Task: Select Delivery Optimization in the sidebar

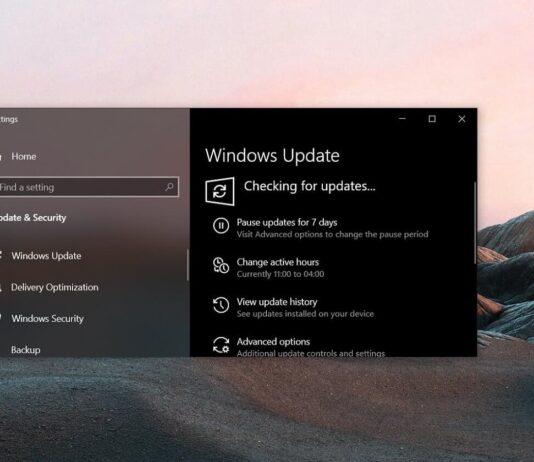Action: tap(54, 287)
